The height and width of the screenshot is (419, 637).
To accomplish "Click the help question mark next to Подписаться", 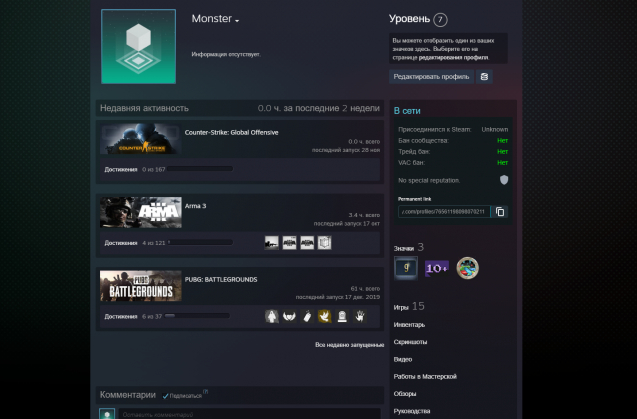I will tap(206, 392).
